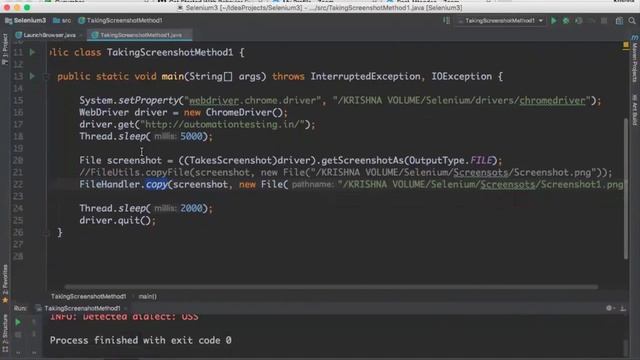640x360 pixels.
Task: Click the Maven 'm' icon at right edge
Action: point(635,38)
